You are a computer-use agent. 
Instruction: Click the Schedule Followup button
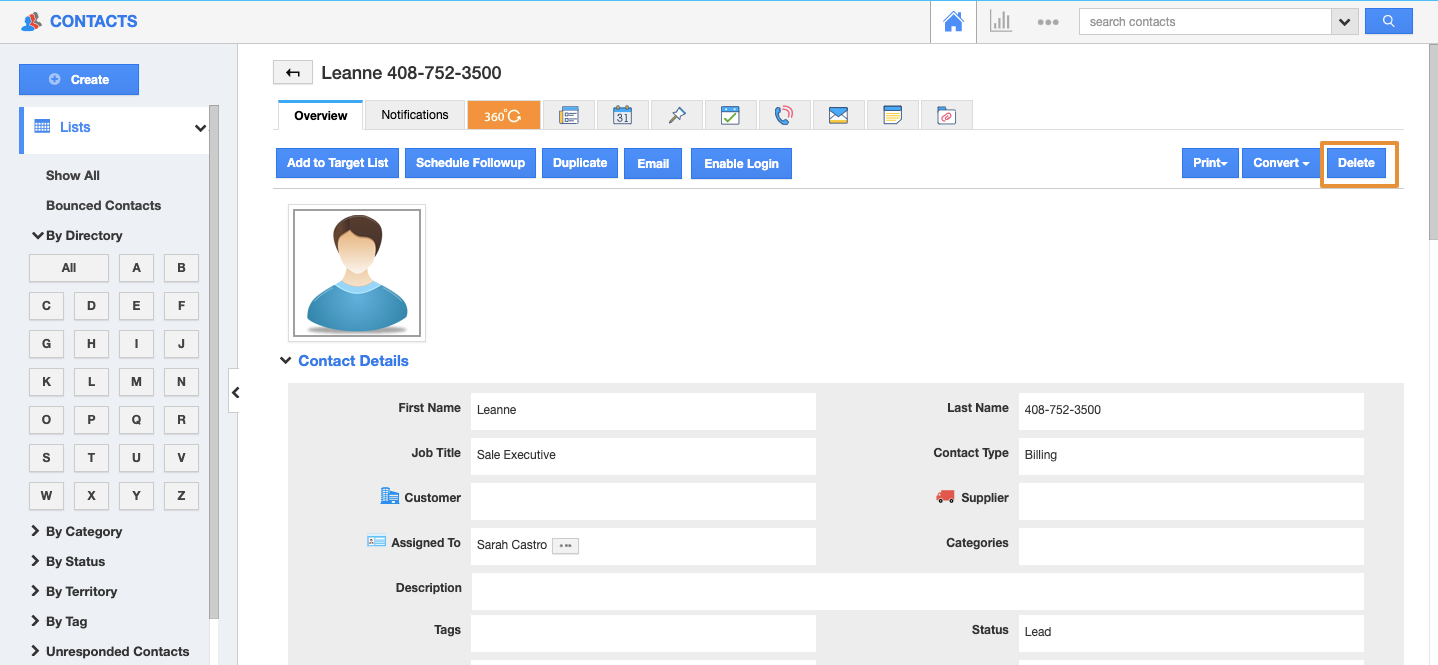[x=470, y=163]
